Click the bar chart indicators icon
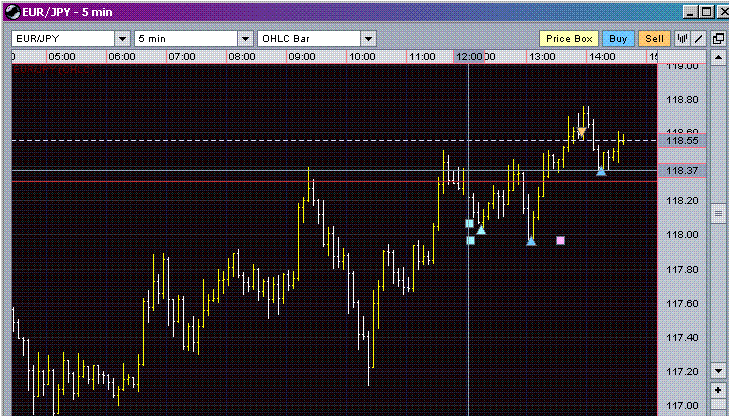Viewport: 729px width, 416px height. [x=683, y=38]
